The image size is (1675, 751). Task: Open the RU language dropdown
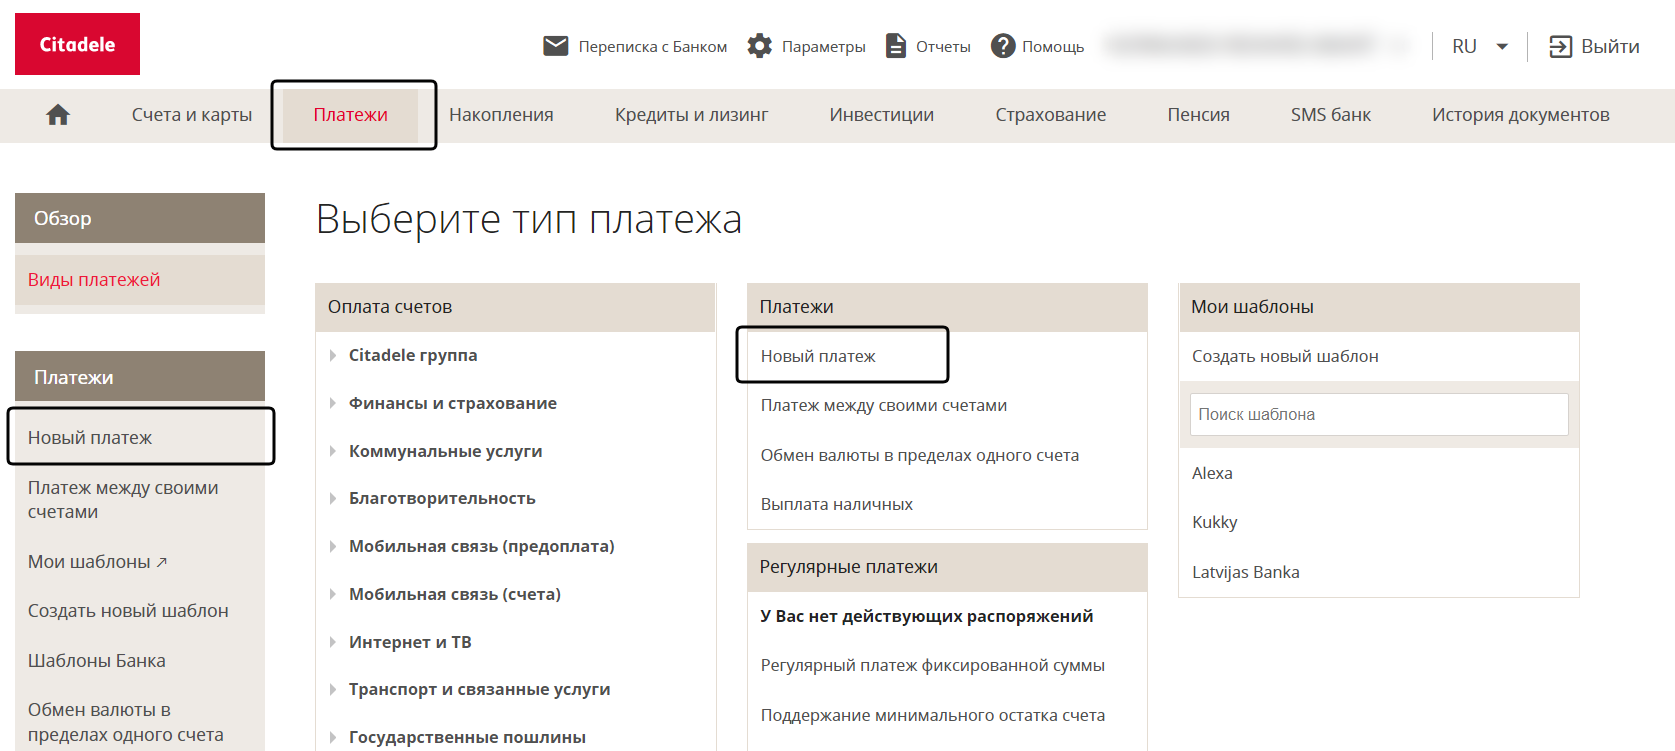(1479, 46)
